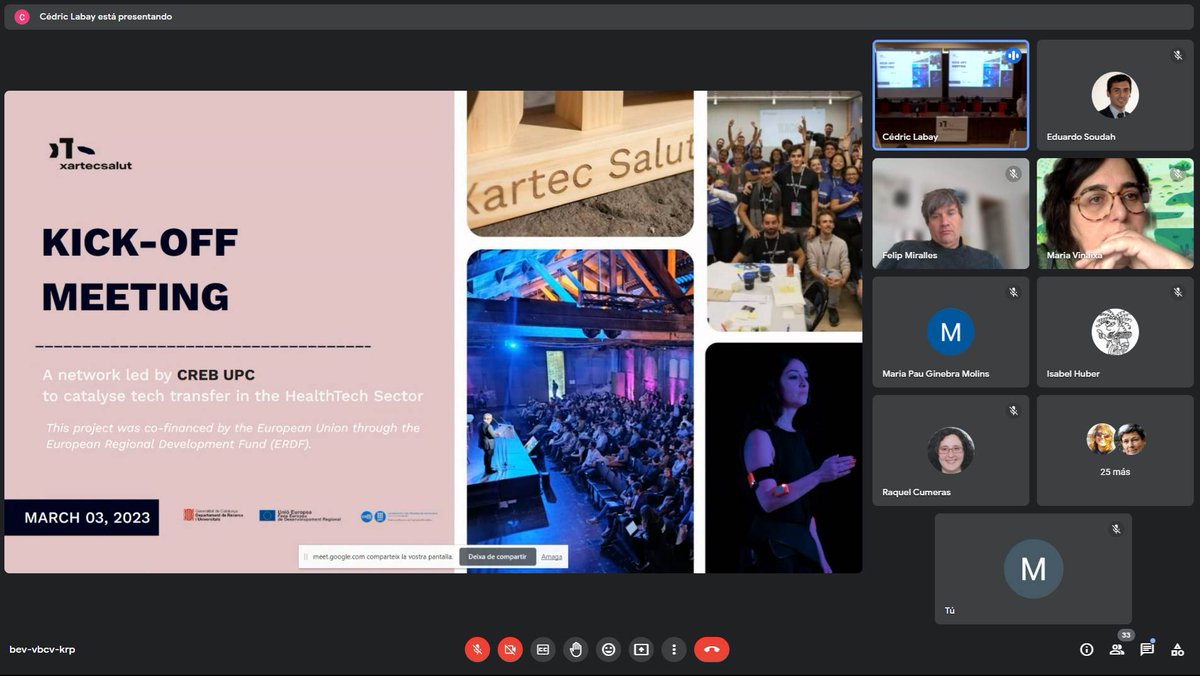The image size is (1200, 676).
Task: Click the Unió Europea logo on the slide
Action: pyautogui.click(x=300, y=516)
